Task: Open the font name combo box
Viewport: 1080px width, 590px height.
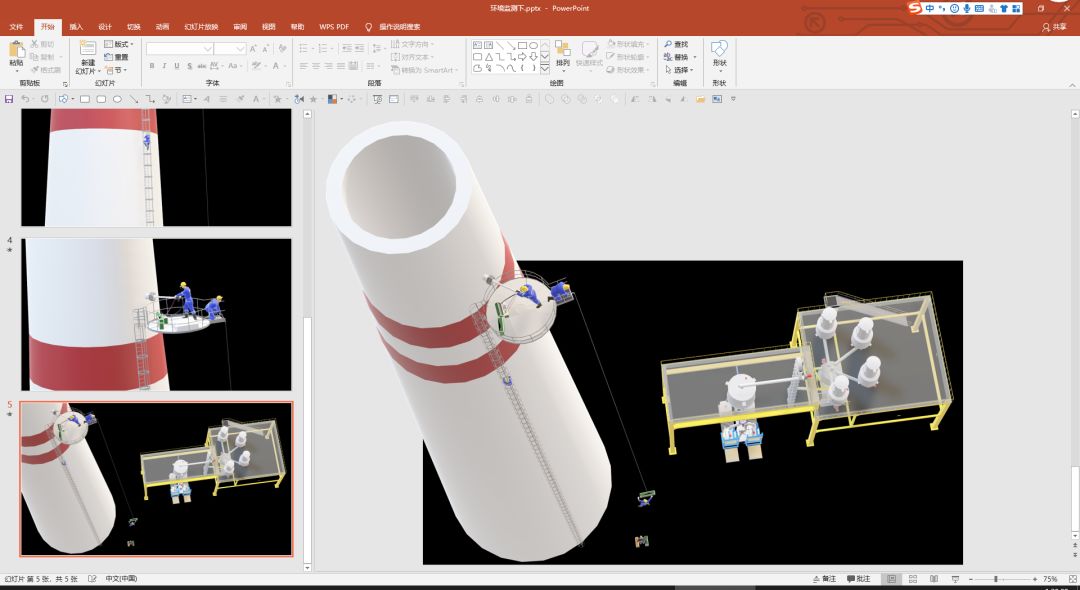Action: coord(179,49)
